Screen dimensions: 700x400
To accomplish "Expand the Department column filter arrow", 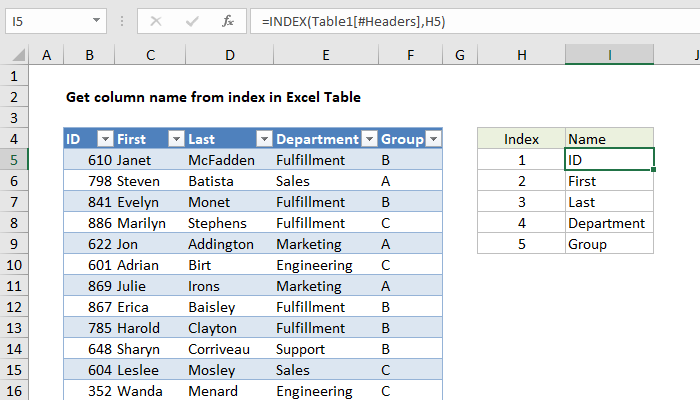I will [369, 140].
